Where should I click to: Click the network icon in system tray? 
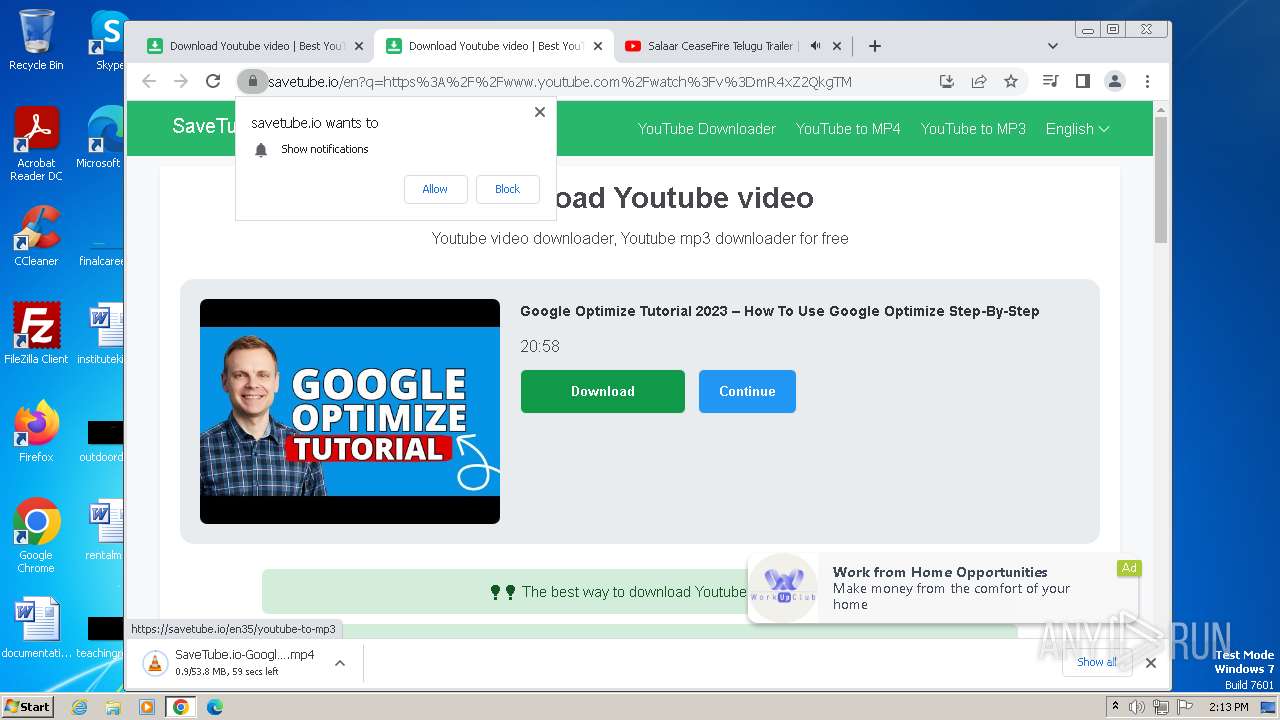point(1160,707)
